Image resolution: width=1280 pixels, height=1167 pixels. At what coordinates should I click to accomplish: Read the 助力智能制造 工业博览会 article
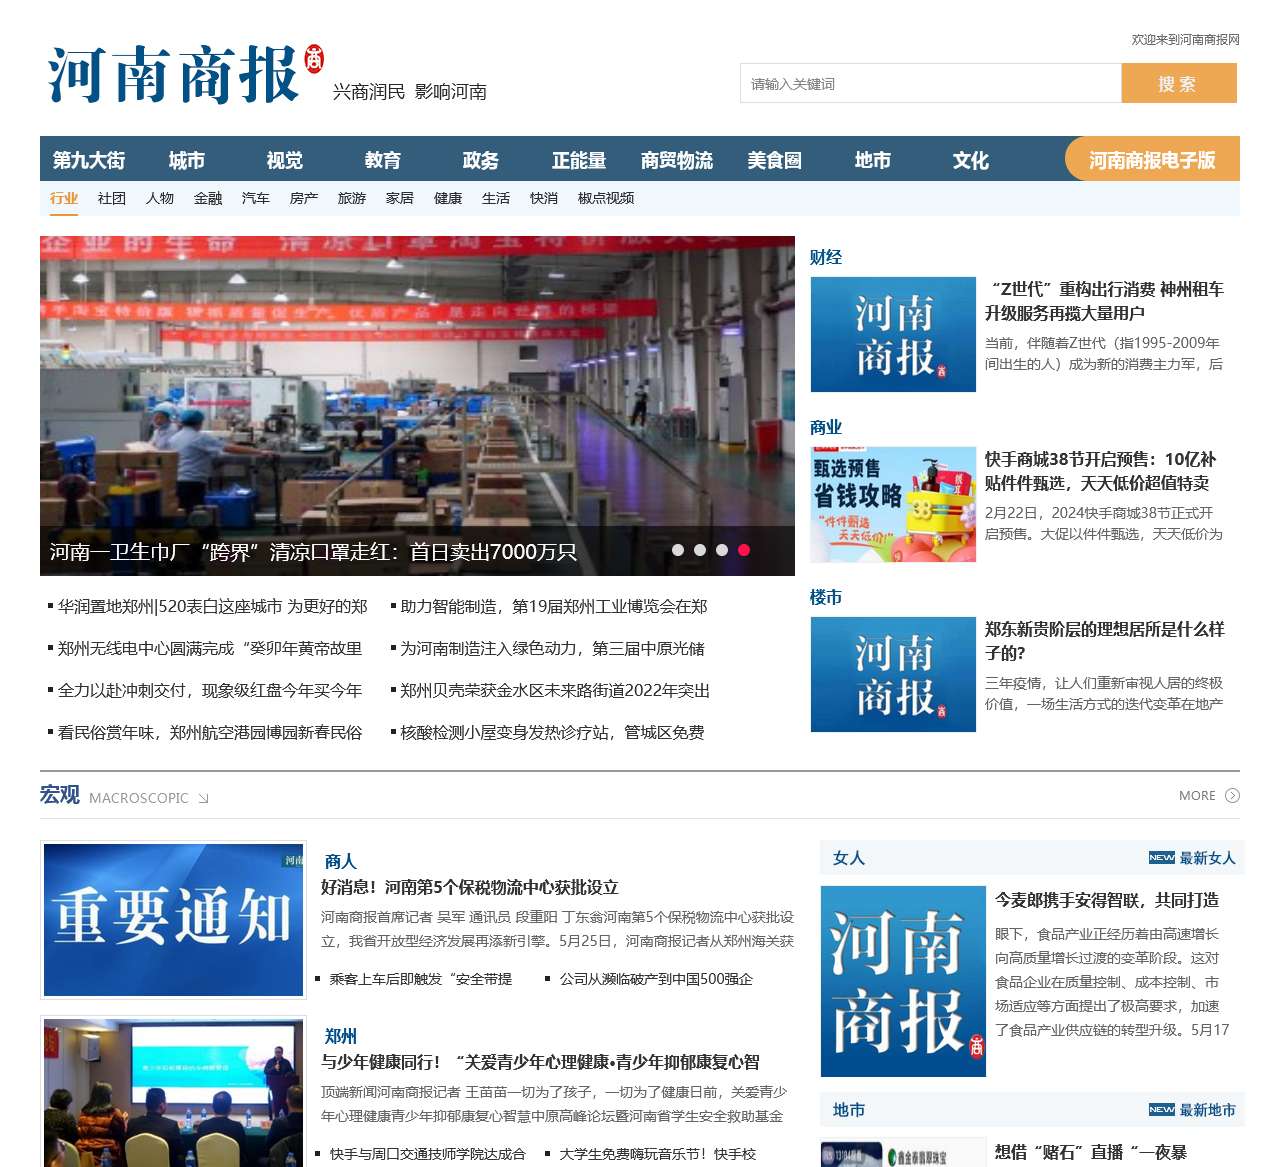pos(554,606)
